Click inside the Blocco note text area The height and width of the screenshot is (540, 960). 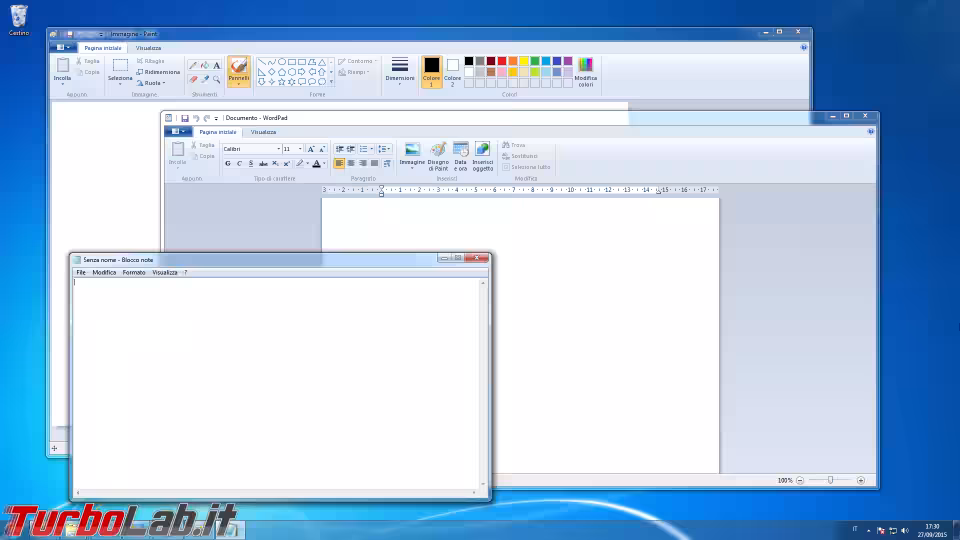[277, 380]
